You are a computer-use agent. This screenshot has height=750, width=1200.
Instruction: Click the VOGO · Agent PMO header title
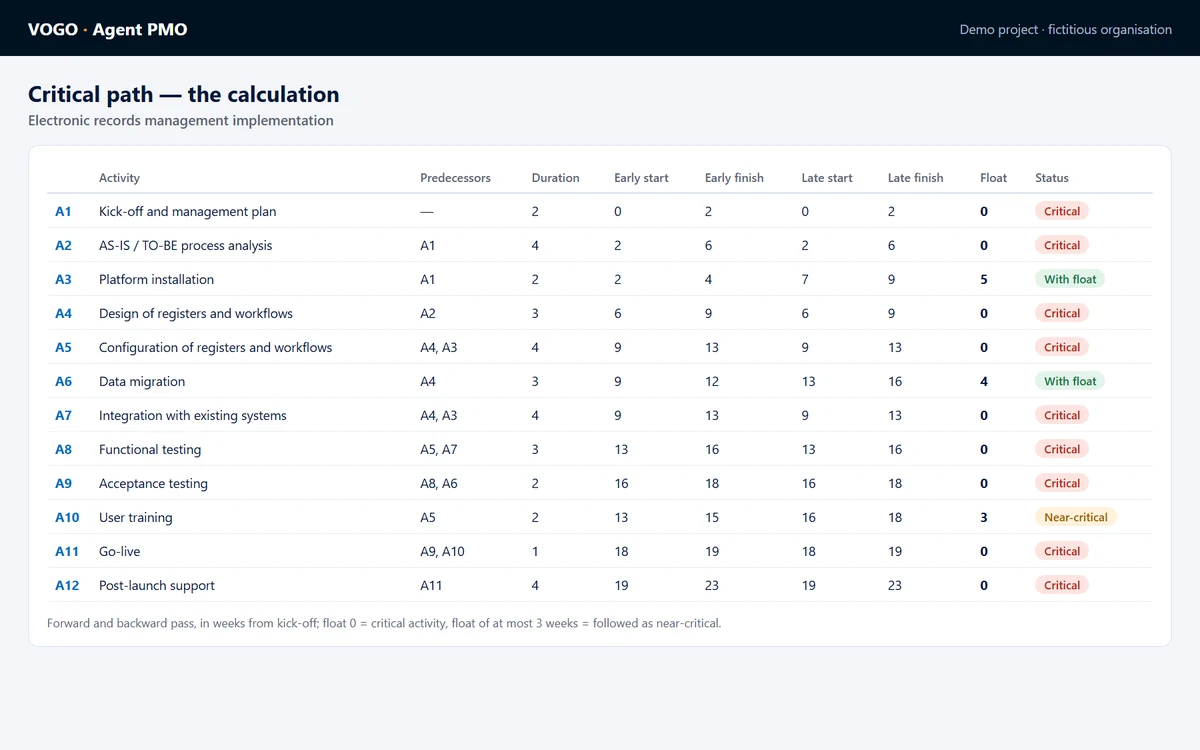click(108, 29)
